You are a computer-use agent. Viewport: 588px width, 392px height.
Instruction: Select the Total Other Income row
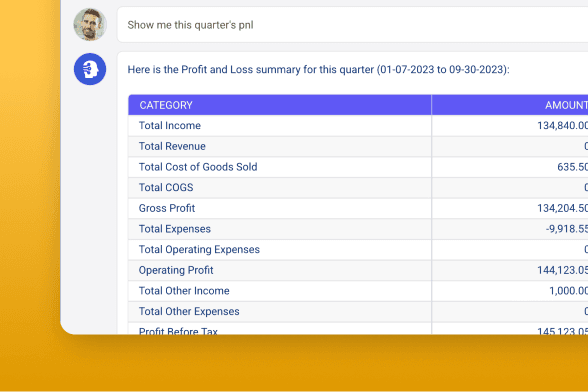[358, 291]
